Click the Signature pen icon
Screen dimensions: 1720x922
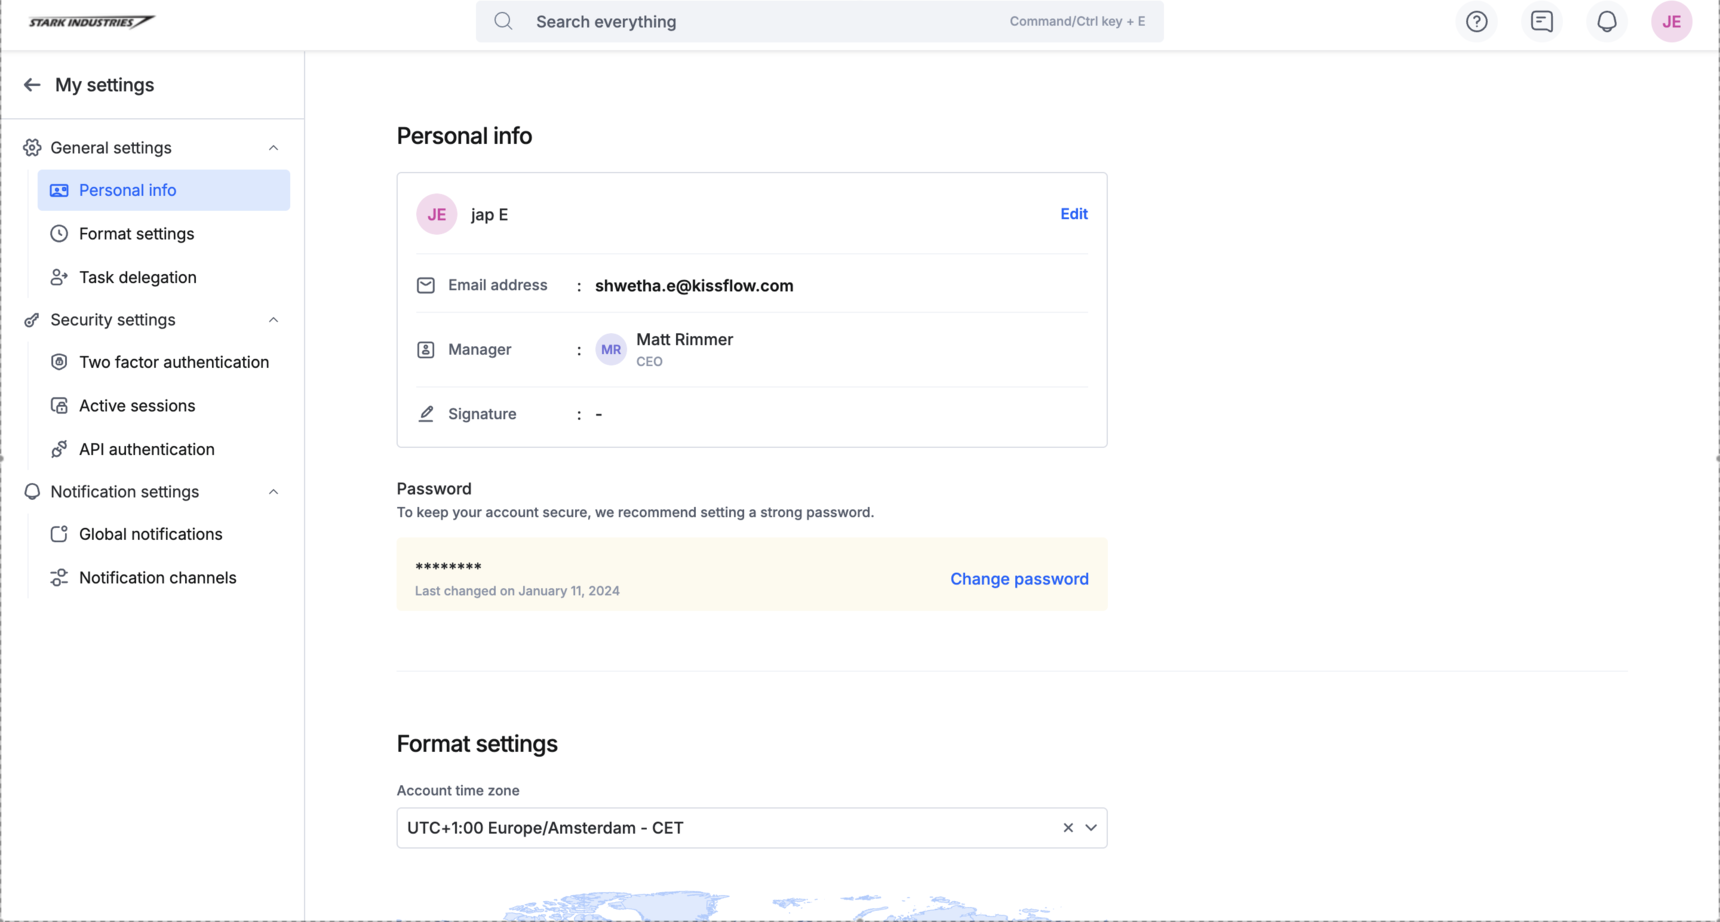426,414
